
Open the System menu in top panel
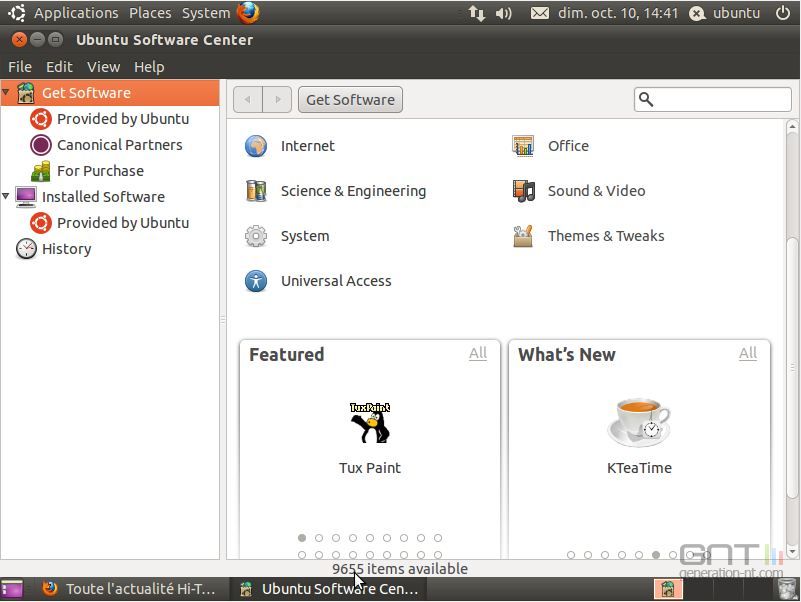[x=206, y=13]
